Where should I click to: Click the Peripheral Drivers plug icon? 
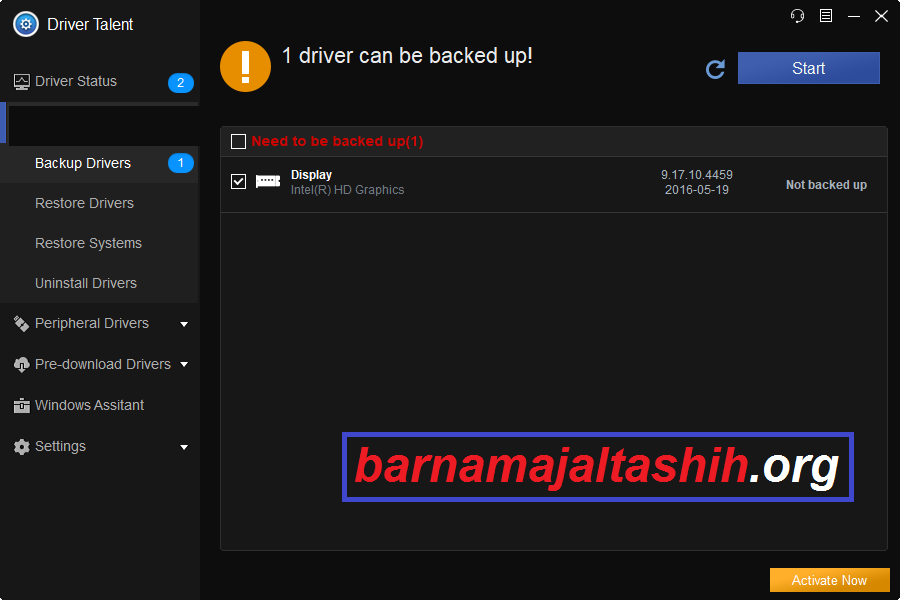pos(21,324)
